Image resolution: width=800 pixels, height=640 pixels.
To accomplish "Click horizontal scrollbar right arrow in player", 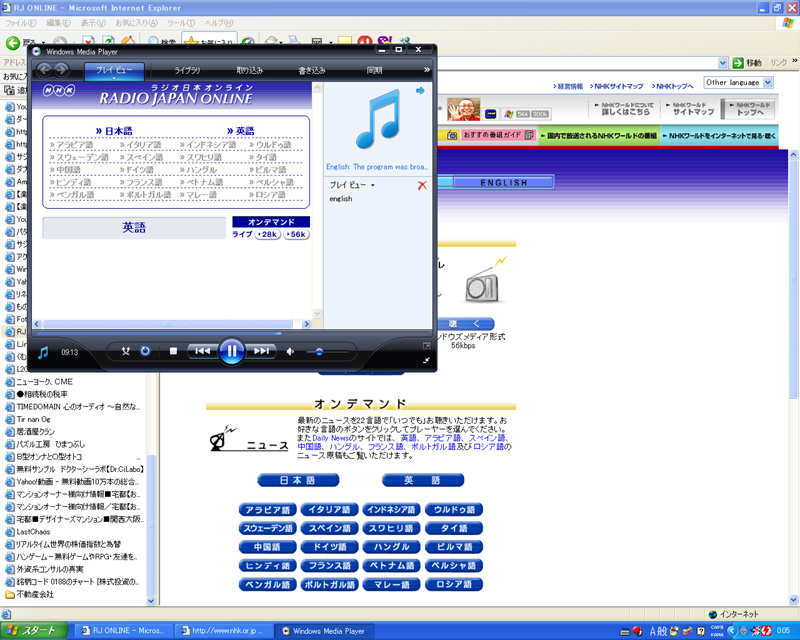I will click(306, 324).
